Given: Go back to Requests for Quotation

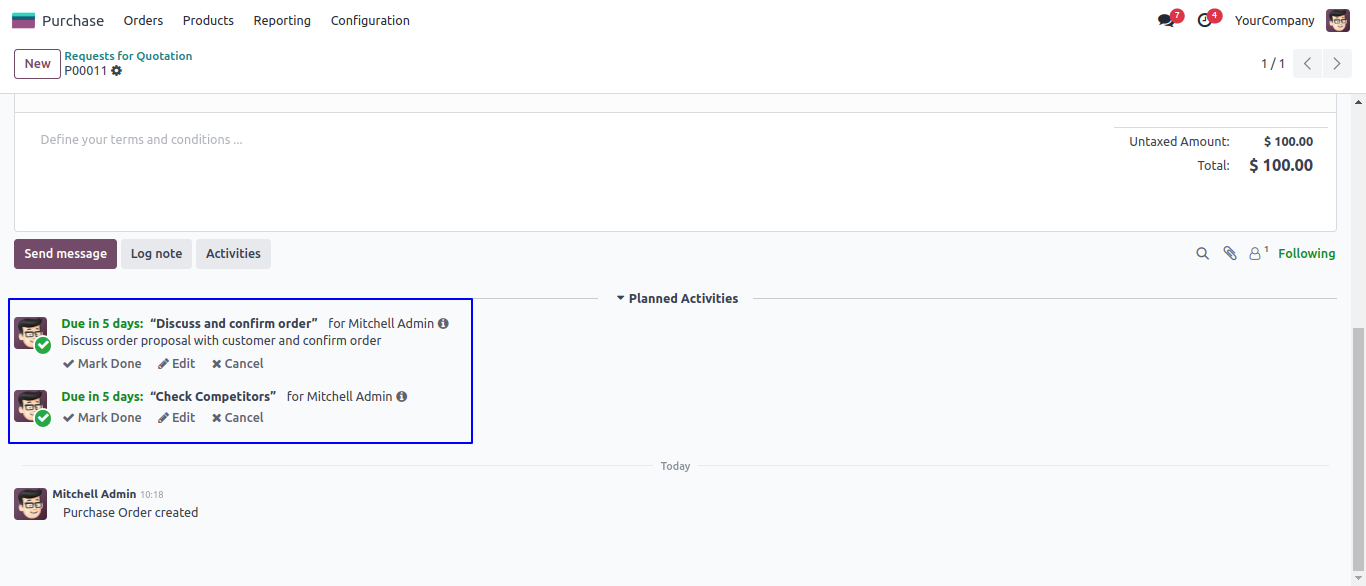Looking at the screenshot, I should pos(128,56).
